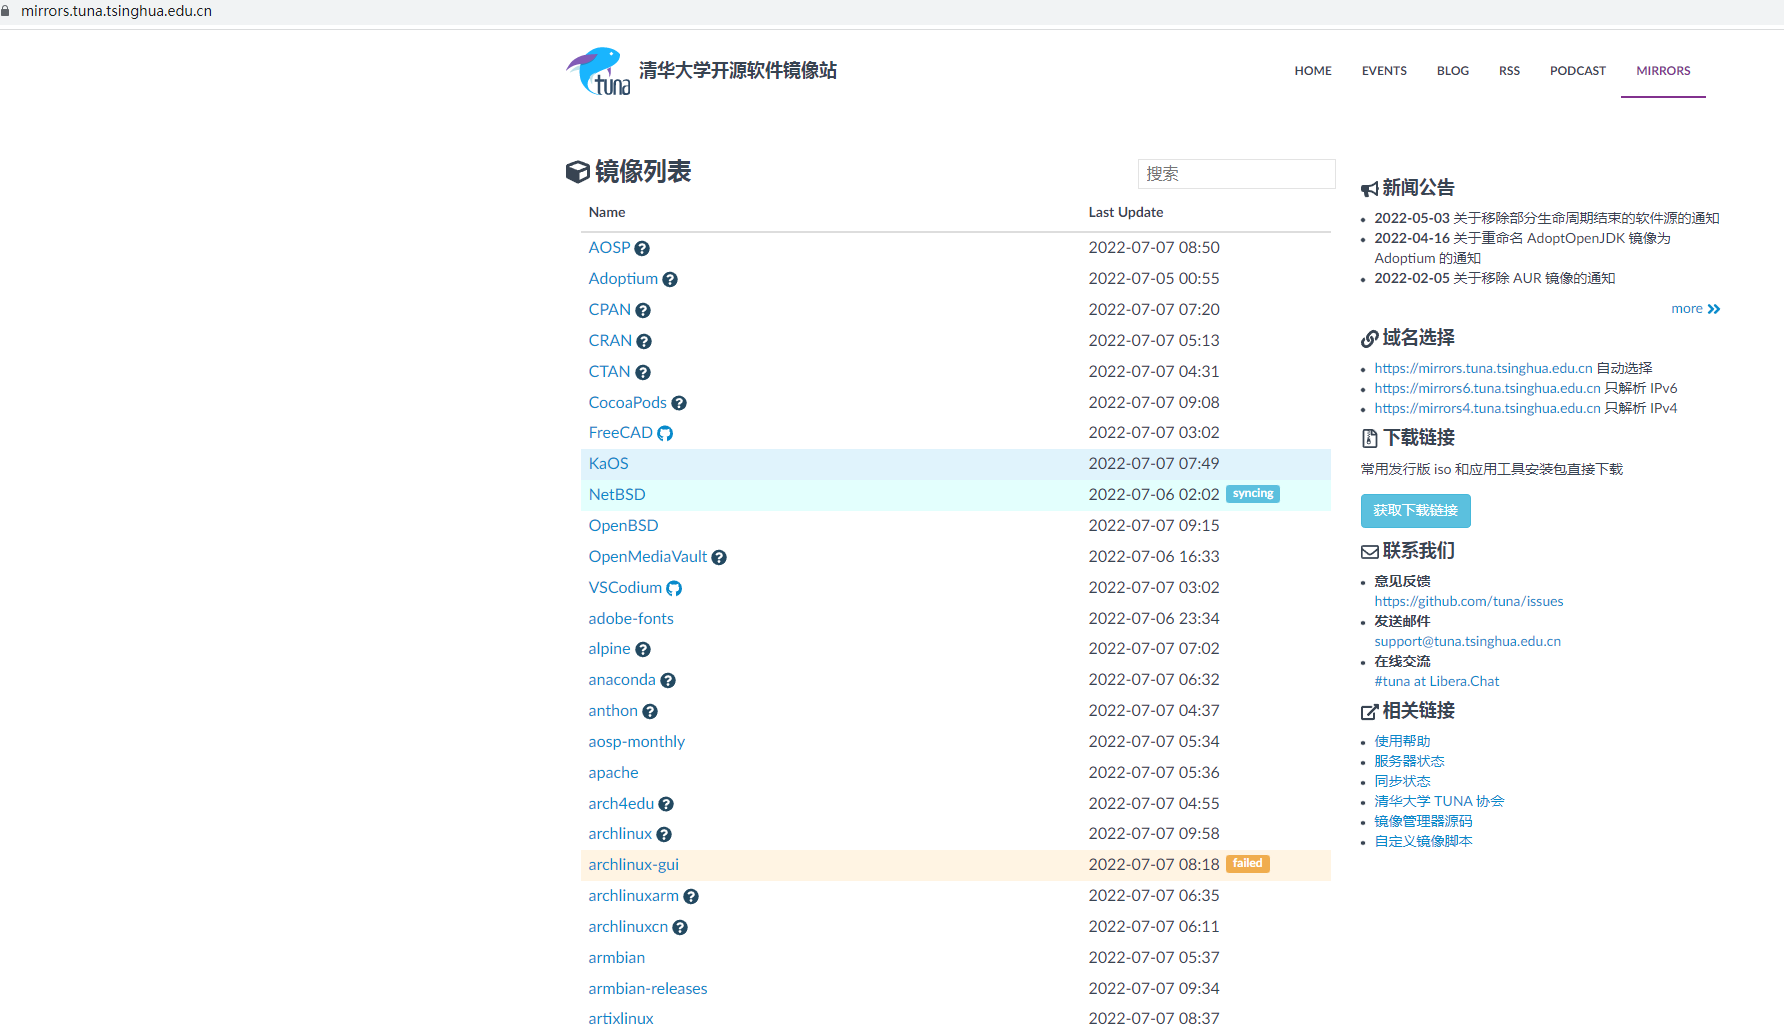Click the Last Update column header
The width and height of the screenshot is (1784, 1029).
(x=1125, y=213)
